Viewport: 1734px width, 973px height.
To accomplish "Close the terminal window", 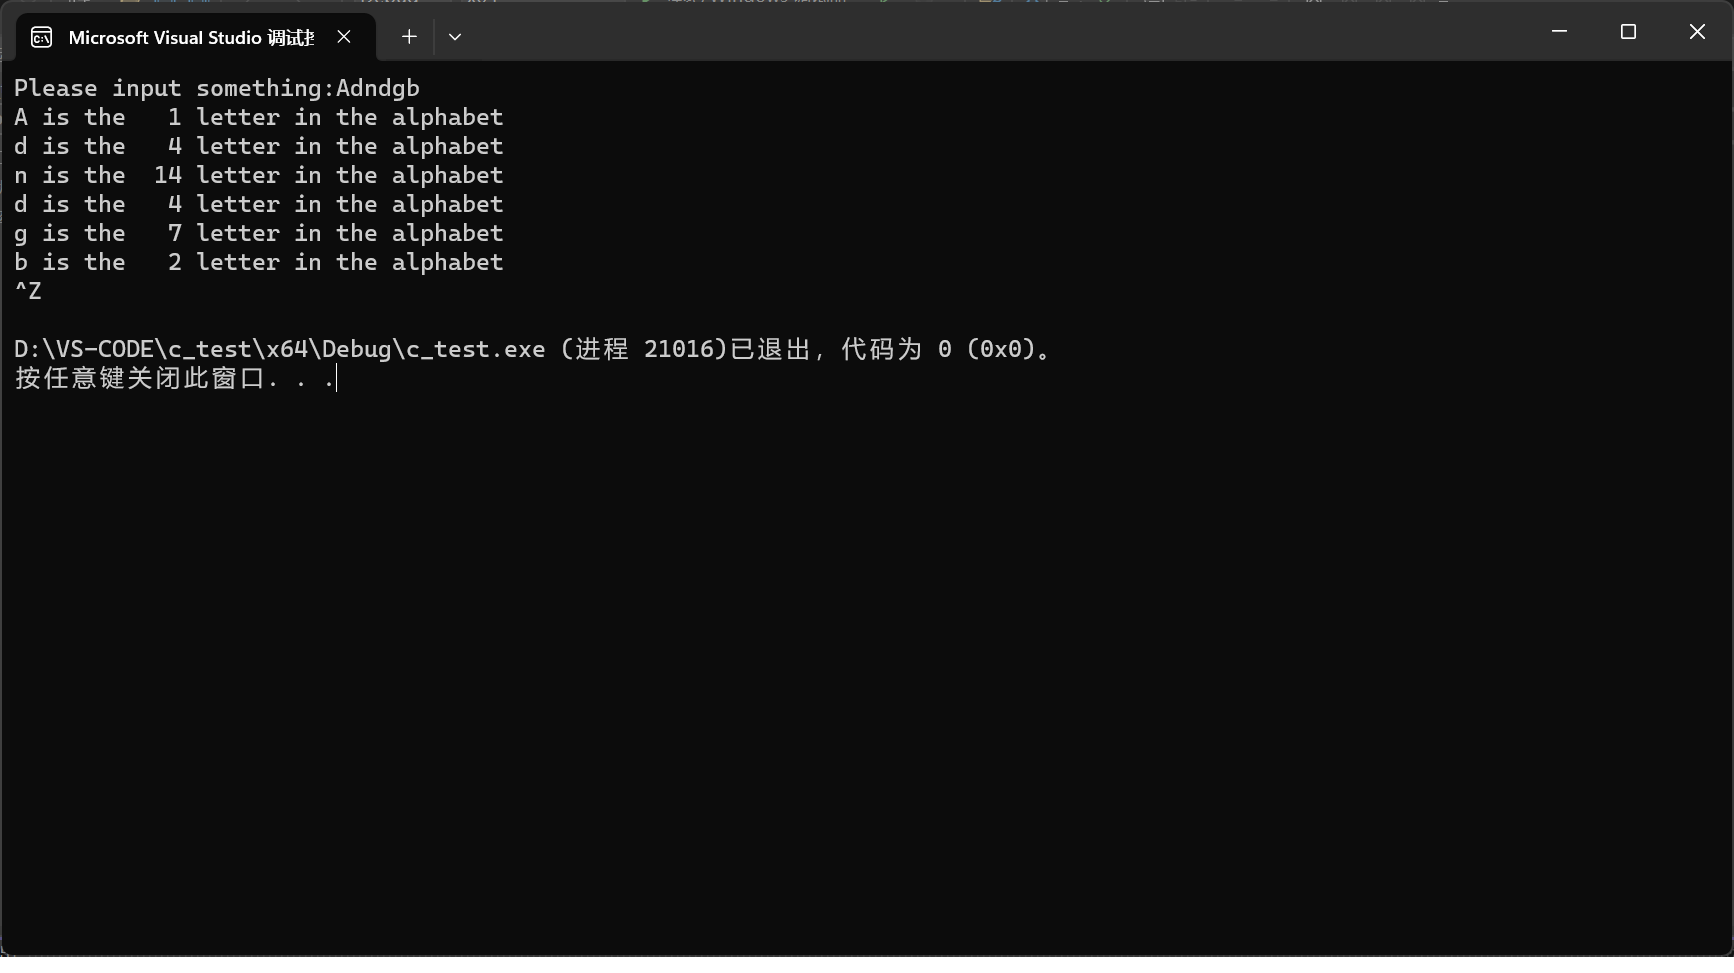I will click(x=1697, y=31).
